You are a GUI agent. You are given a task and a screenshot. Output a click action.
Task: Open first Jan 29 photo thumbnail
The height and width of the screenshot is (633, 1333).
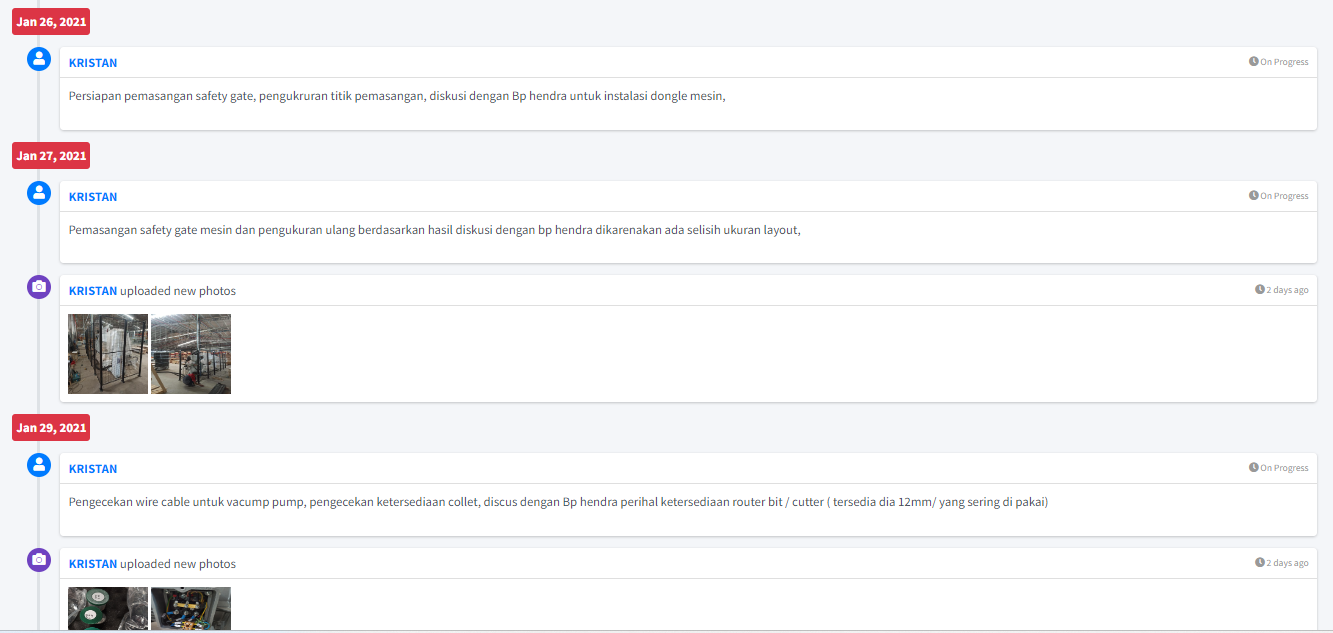pos(108,609)
